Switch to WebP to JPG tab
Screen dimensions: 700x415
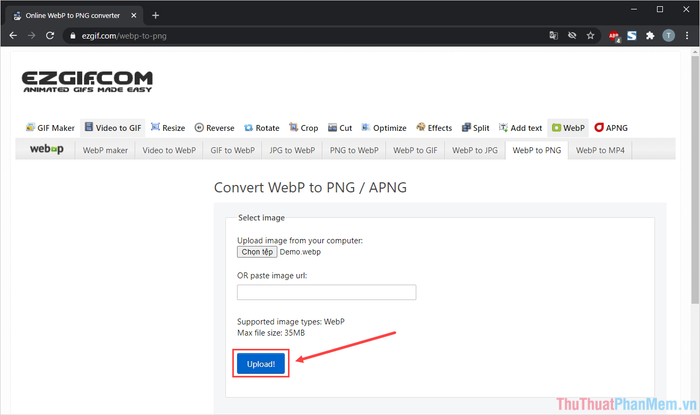coord(475,150)
